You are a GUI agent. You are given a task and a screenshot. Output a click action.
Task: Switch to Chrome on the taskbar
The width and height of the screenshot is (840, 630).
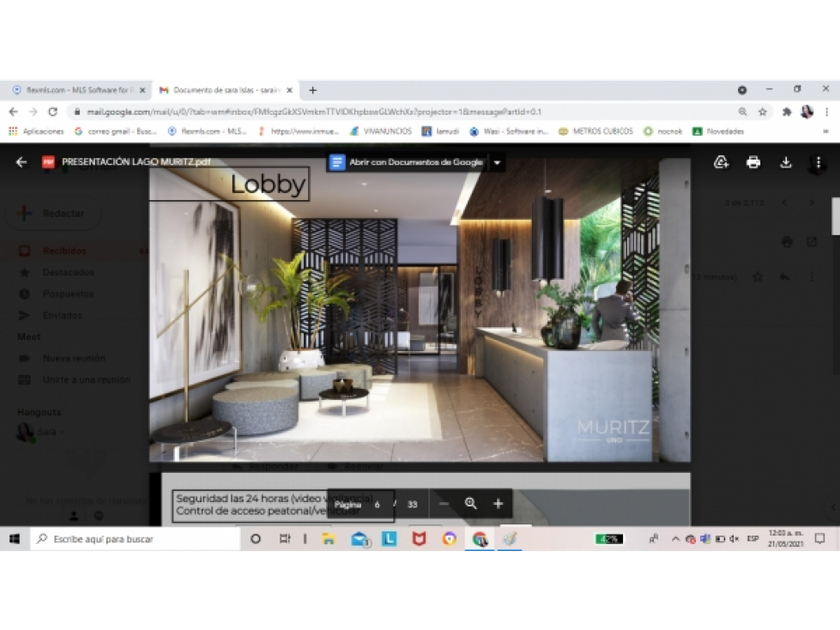point(479,539)
